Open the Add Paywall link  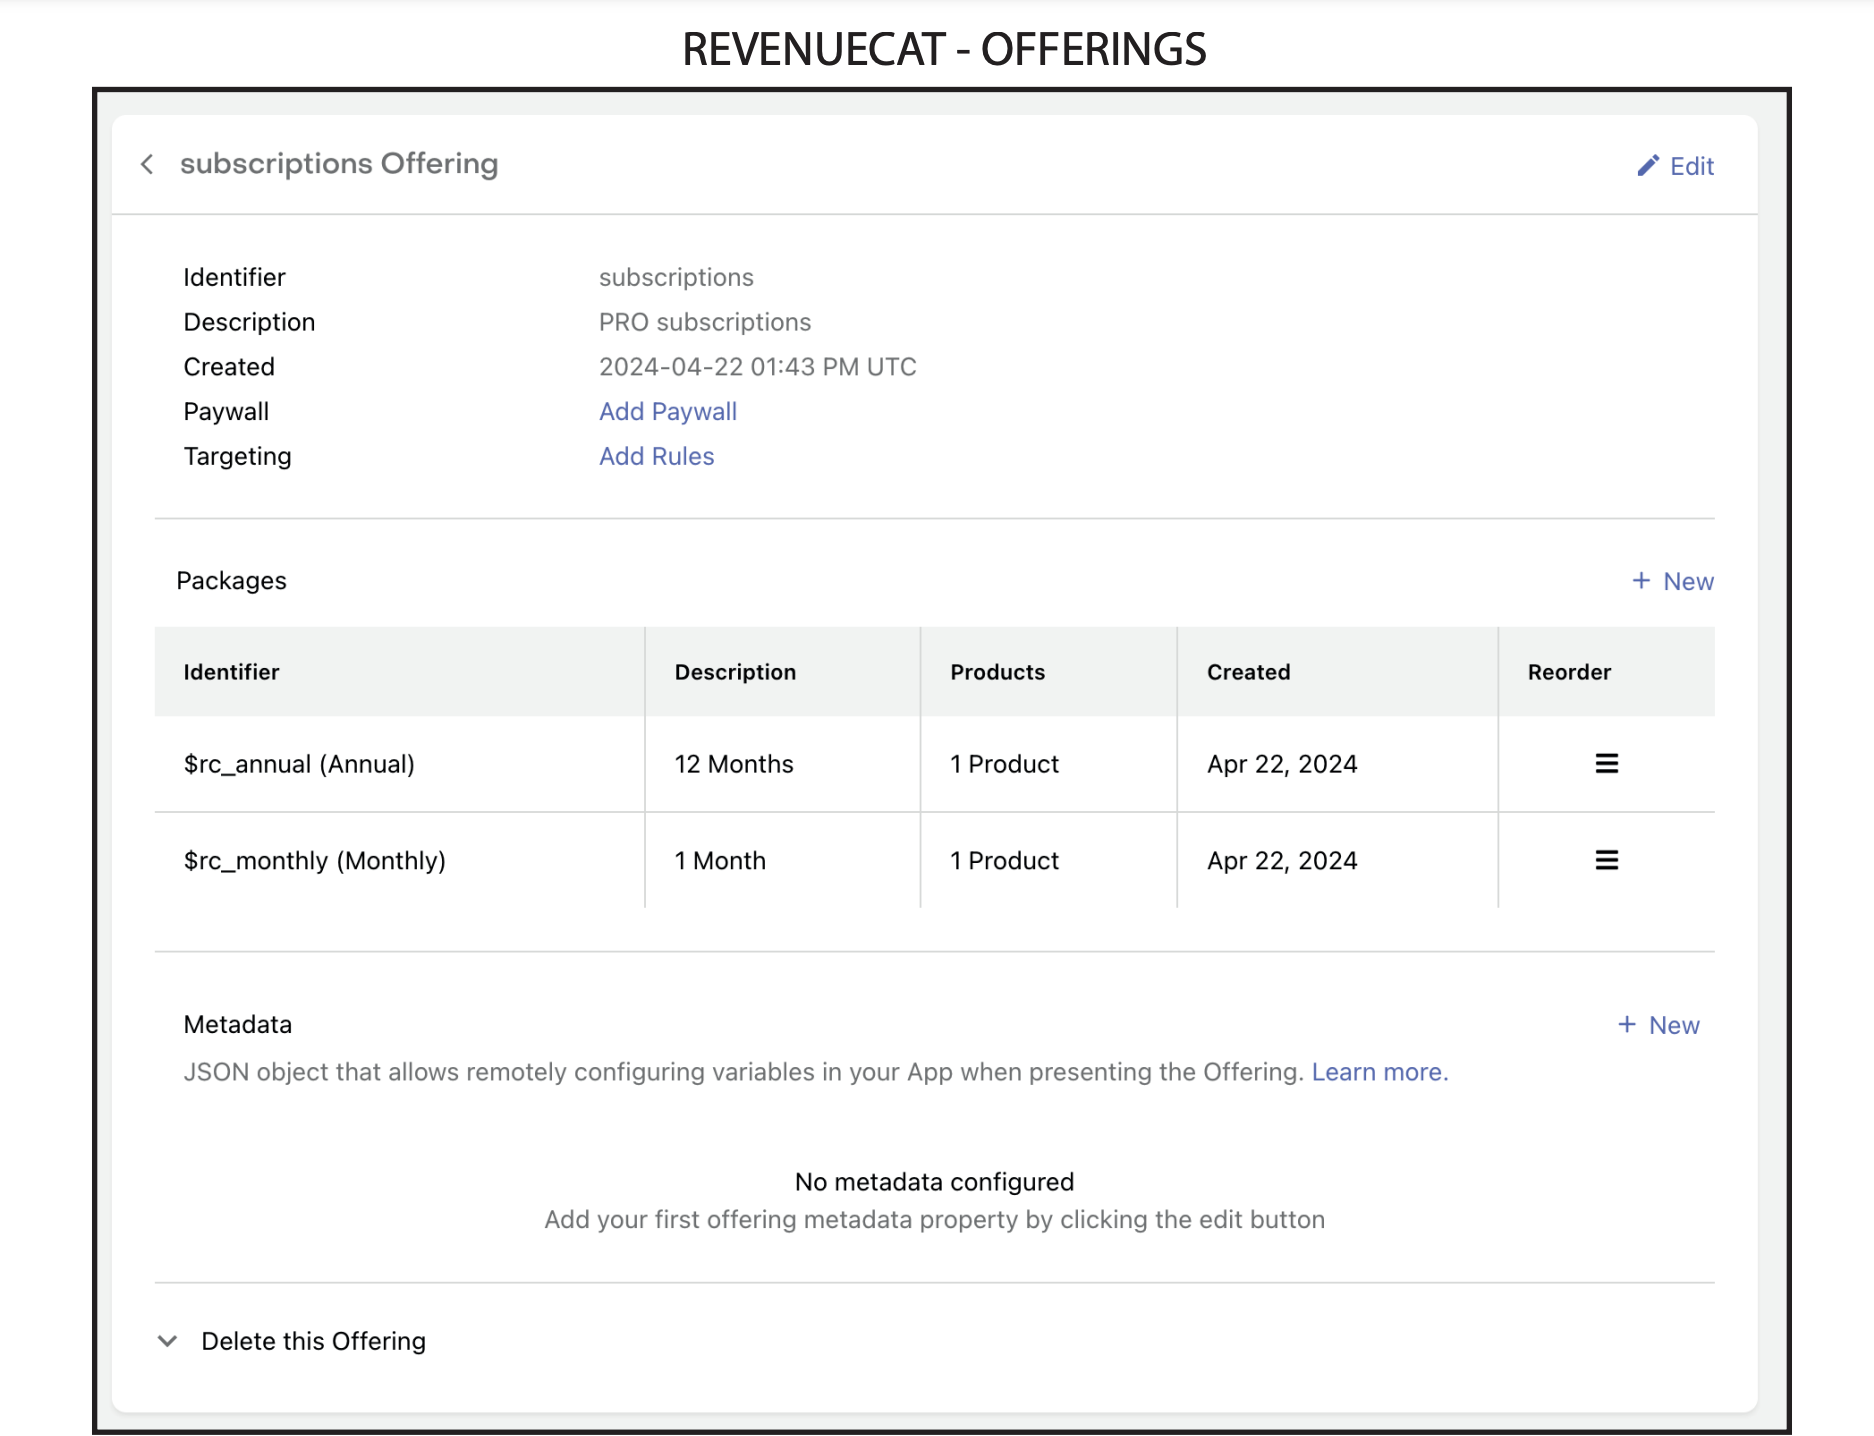668,412
